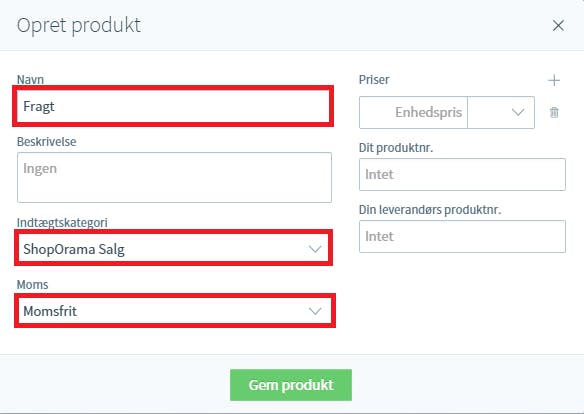Click the Moms label text
Viewport: 584px width, 414px height.
32,285
